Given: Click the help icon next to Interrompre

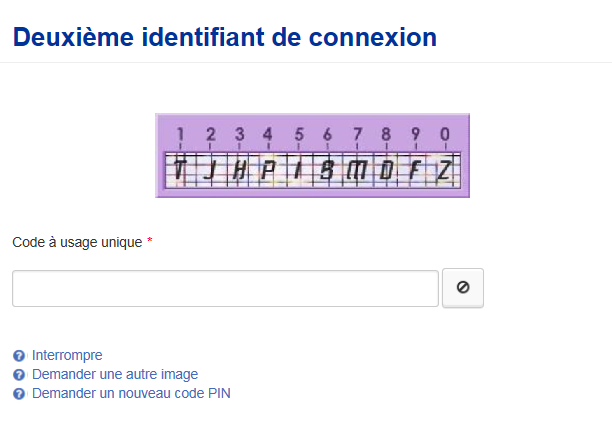Looking at the screenshot, I should [x=19, y=356].
